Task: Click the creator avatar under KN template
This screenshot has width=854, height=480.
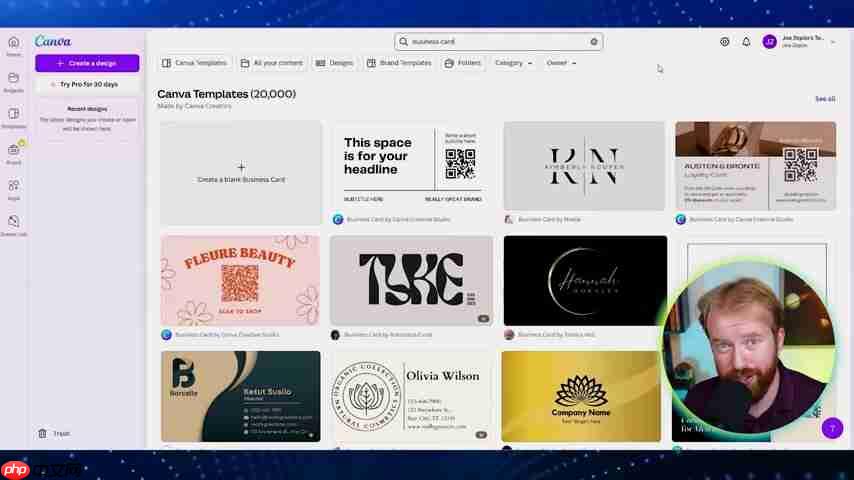Action: pyautogui.click(x=509, y=220)
